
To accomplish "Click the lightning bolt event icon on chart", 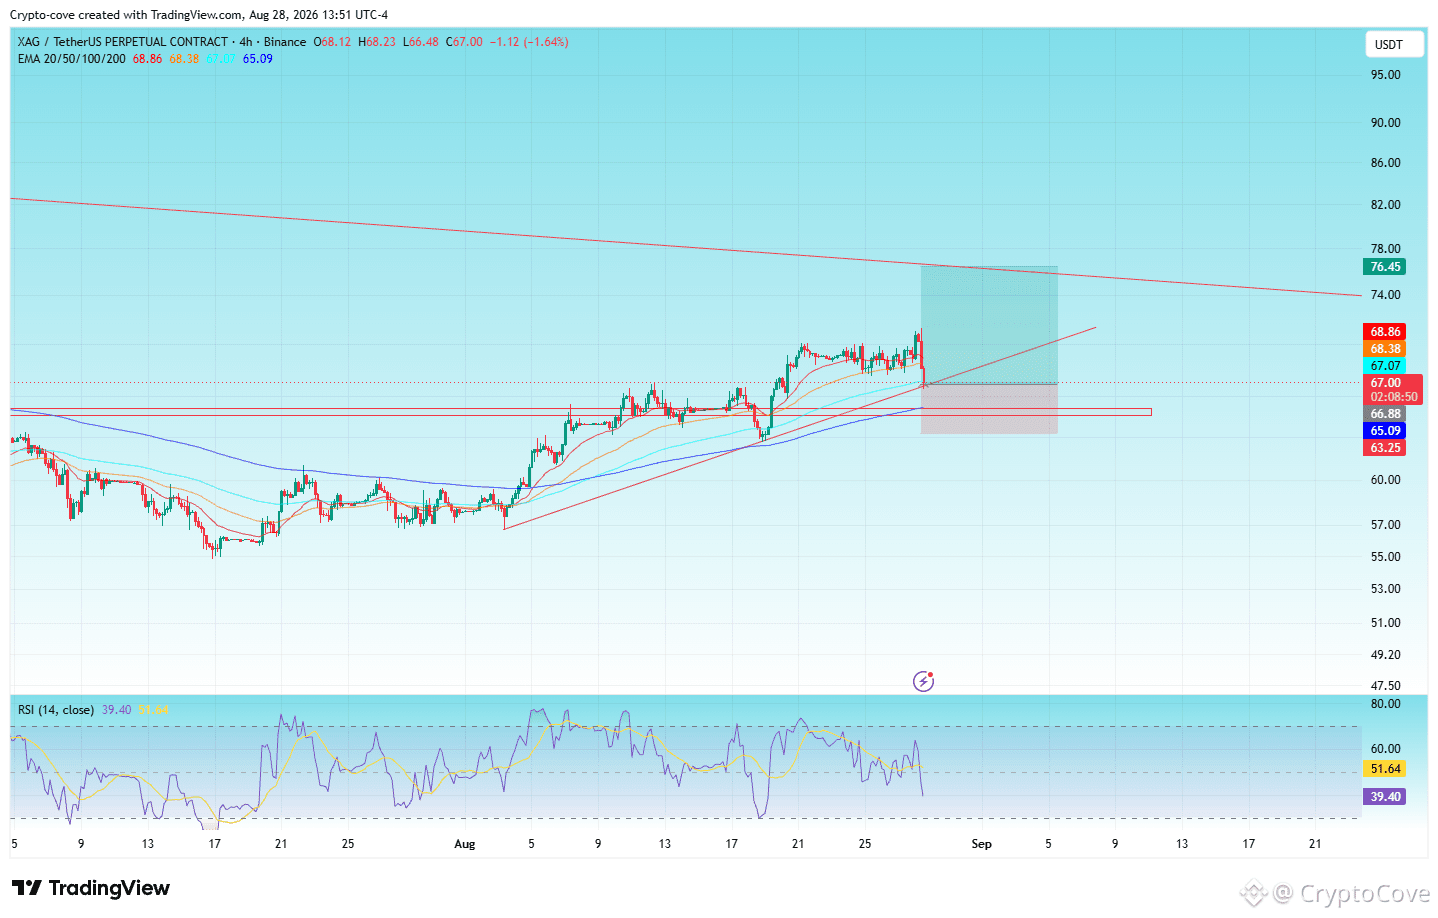I will coord(923,681).
